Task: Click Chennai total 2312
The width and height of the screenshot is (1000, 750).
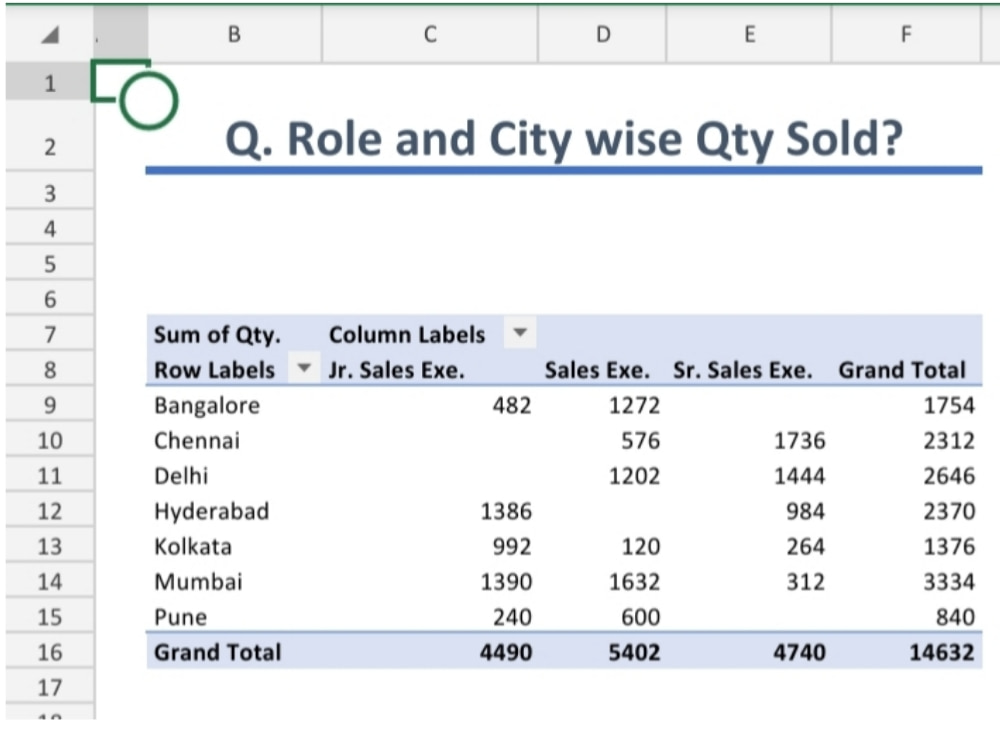Action: 949,441
